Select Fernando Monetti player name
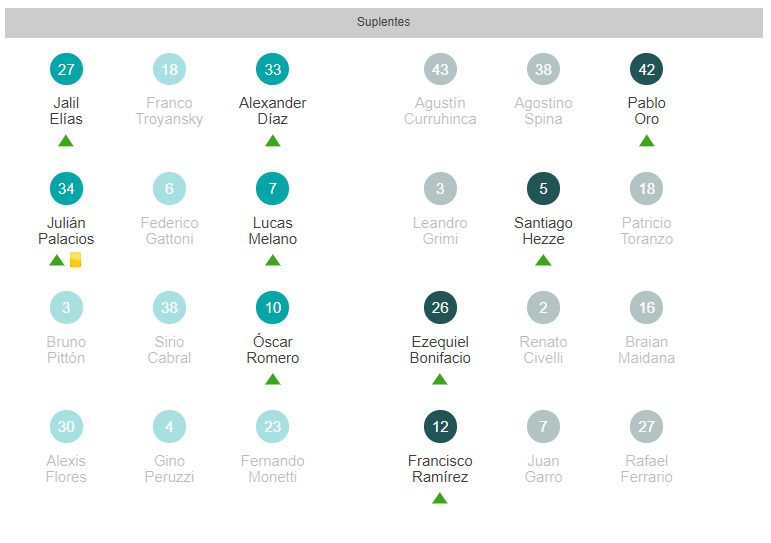771x543 pixels. pos(272,469)
